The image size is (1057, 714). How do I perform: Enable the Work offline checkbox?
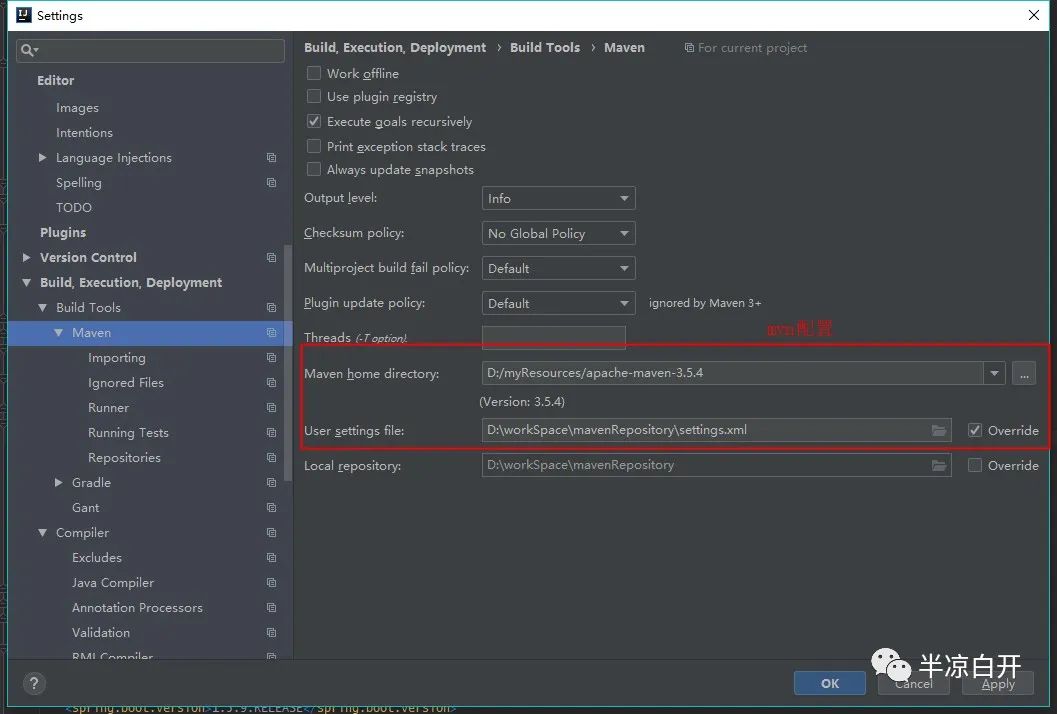click(x=313, y=73)
